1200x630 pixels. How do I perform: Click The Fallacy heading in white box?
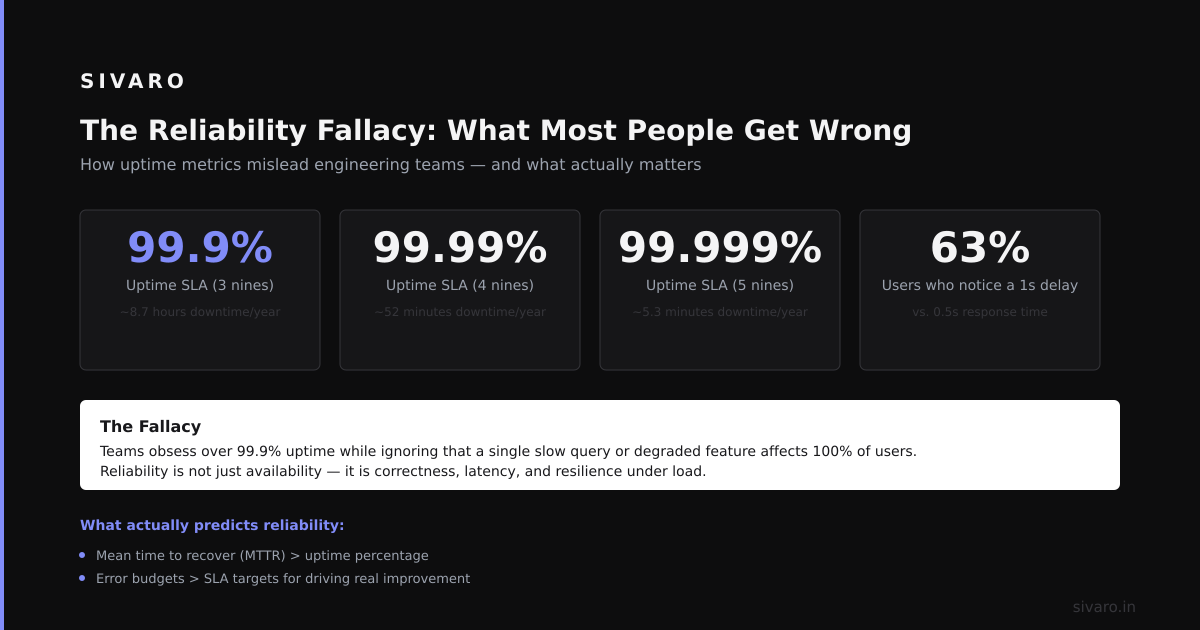(x=150, y=427)
